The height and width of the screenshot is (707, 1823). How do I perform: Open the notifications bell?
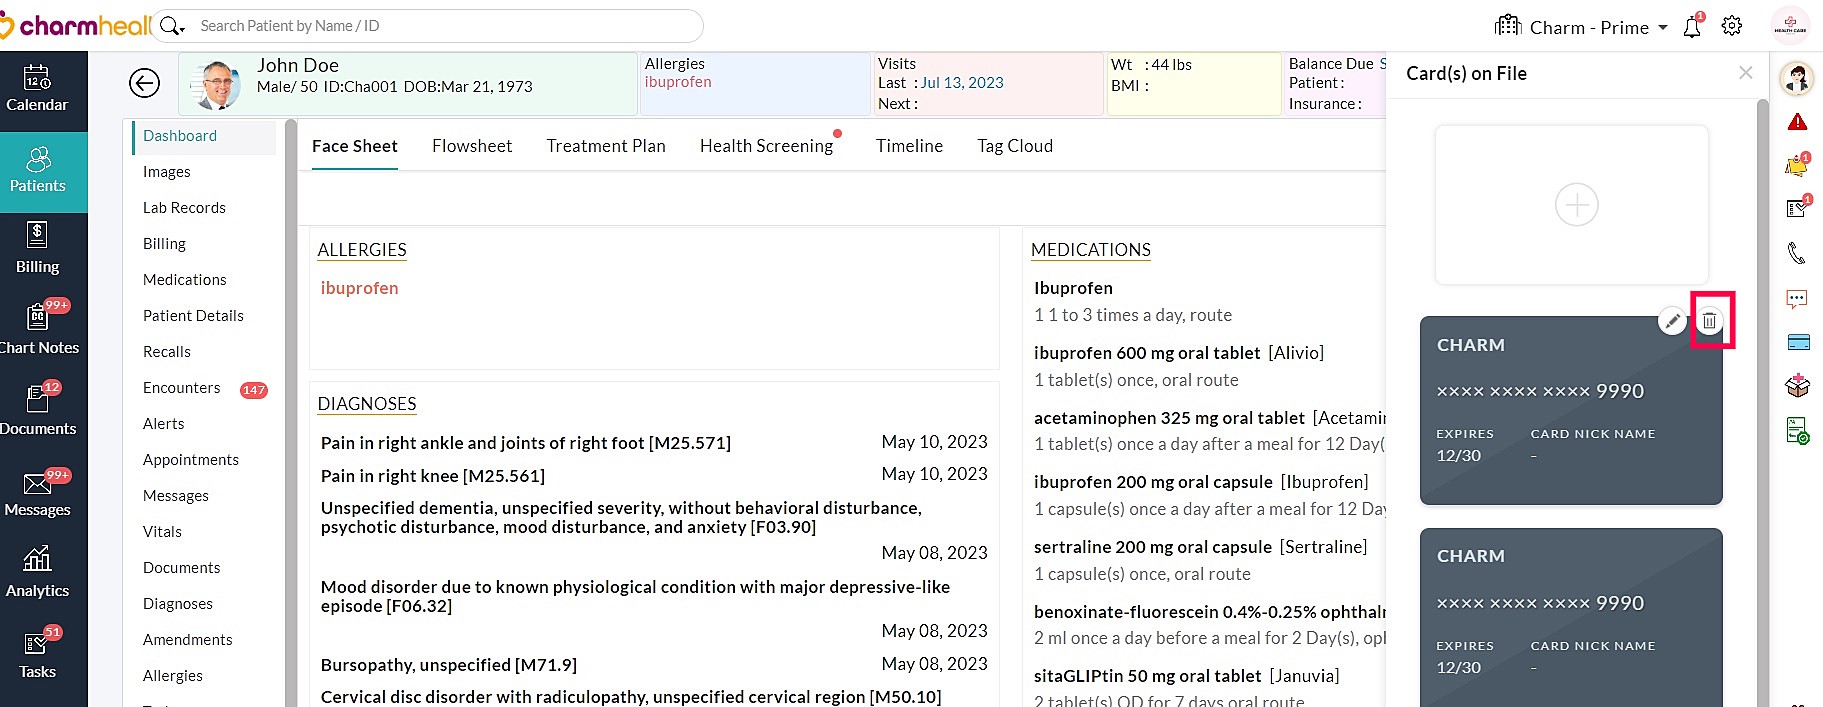1692,27
